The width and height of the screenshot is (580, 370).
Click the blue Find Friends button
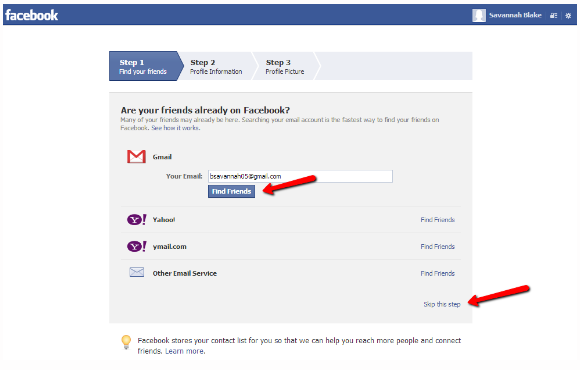click(232, 191)
